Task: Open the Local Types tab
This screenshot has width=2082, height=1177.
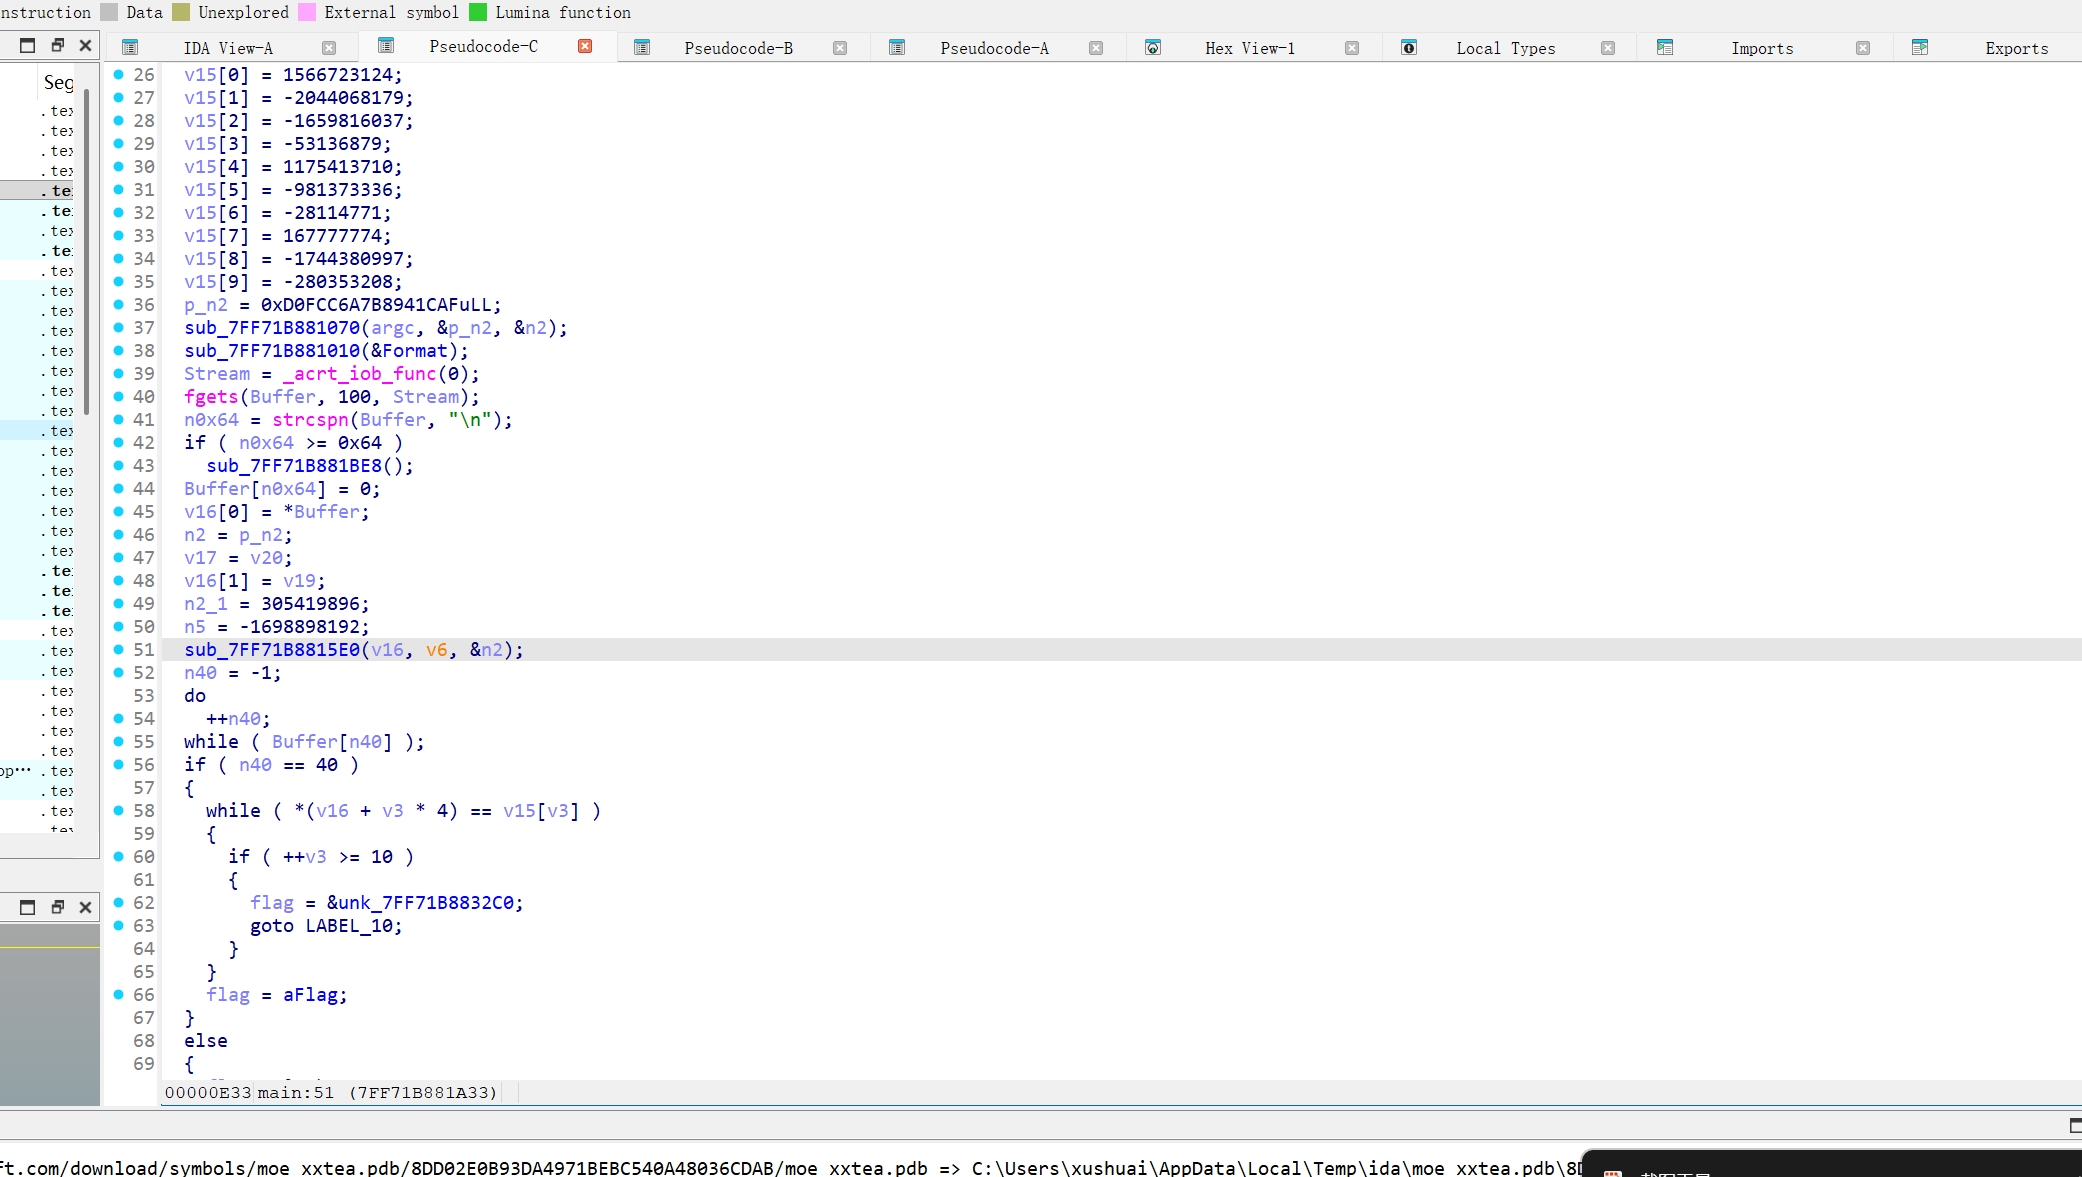Action: (x=1505, y=48)
